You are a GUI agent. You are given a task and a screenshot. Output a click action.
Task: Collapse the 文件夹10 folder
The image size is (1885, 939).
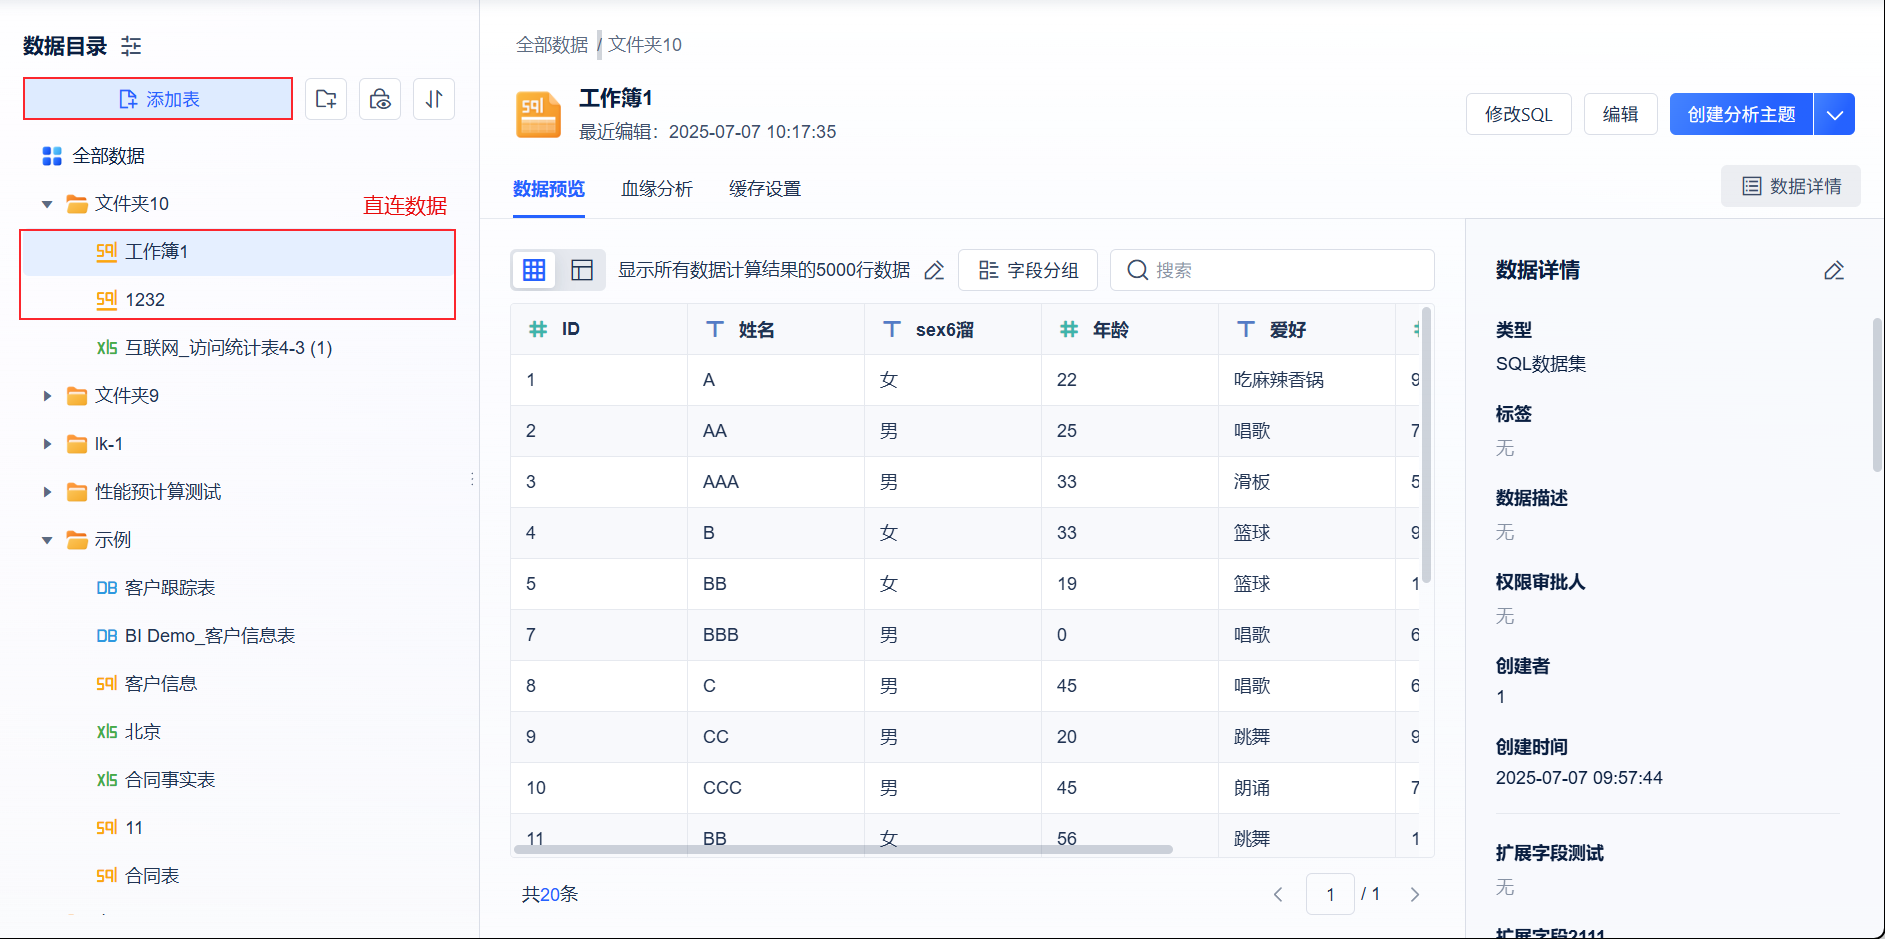tap(47, 204)
